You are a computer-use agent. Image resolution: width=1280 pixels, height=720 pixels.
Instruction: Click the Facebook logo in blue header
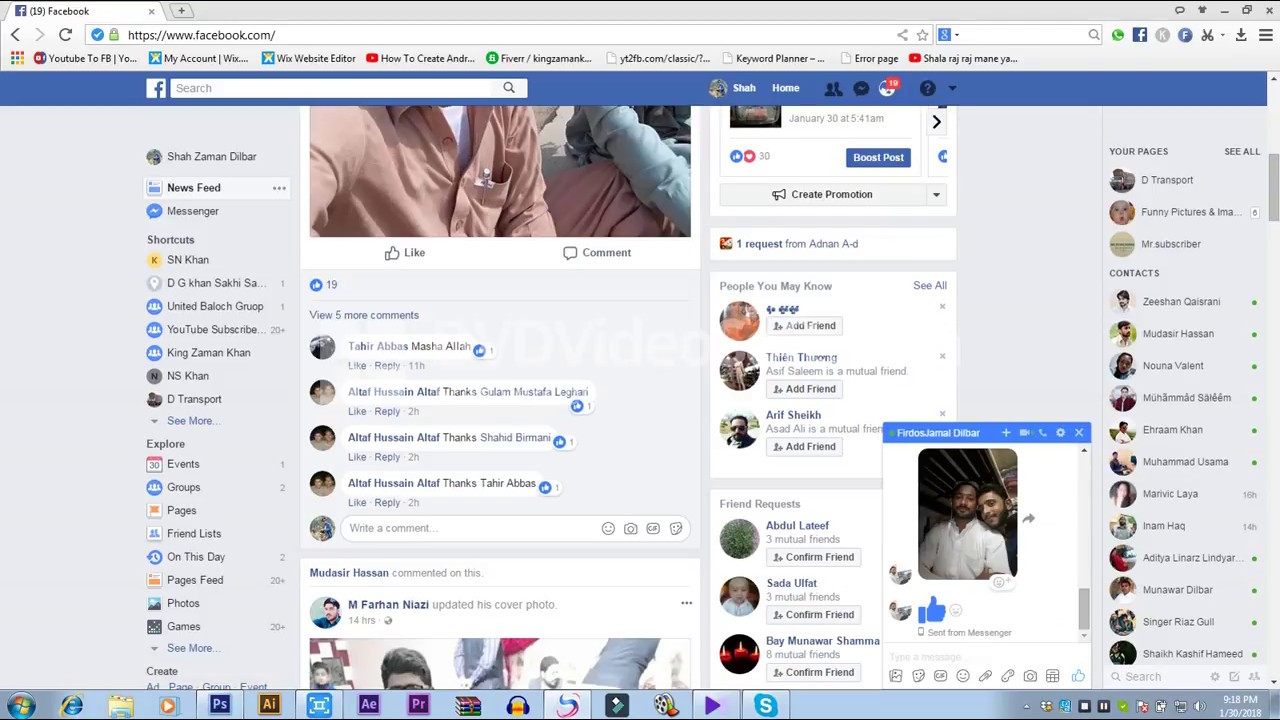point(156,88)
